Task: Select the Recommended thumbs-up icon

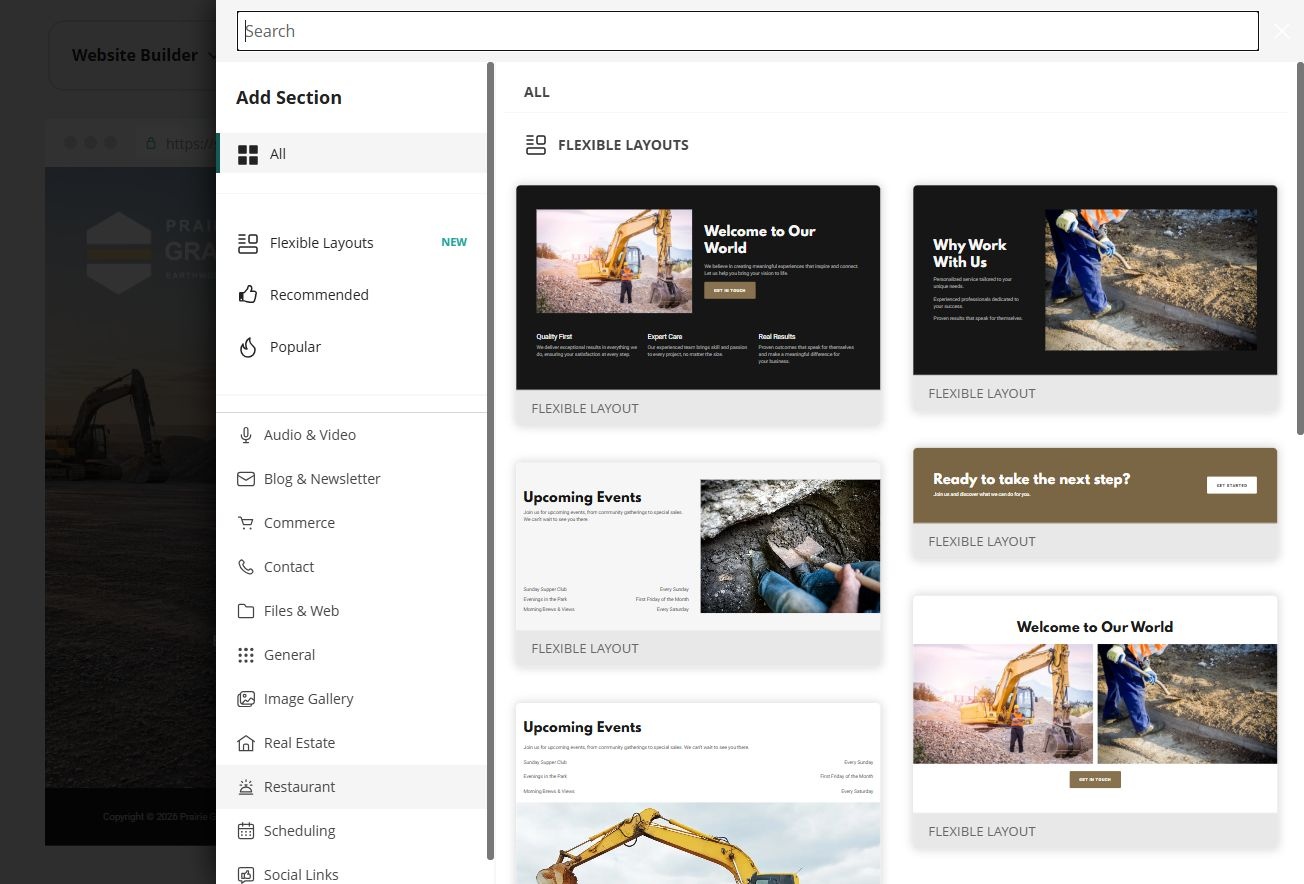Action: [x=248, y=295]
